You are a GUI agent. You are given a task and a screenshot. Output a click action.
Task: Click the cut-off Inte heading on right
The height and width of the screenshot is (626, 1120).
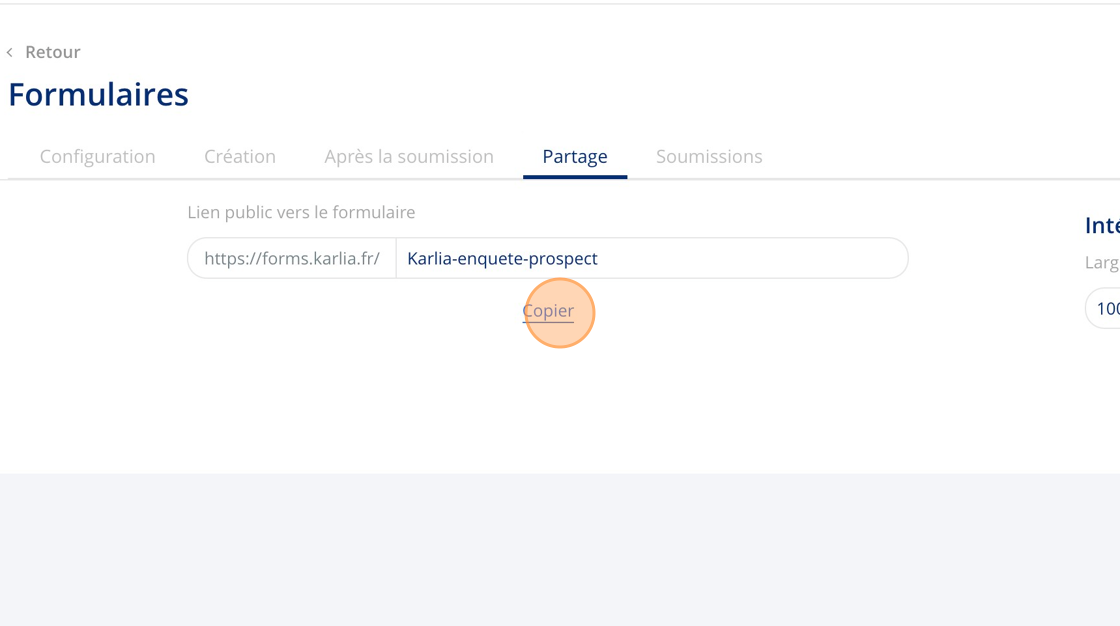pos(1102,226)
